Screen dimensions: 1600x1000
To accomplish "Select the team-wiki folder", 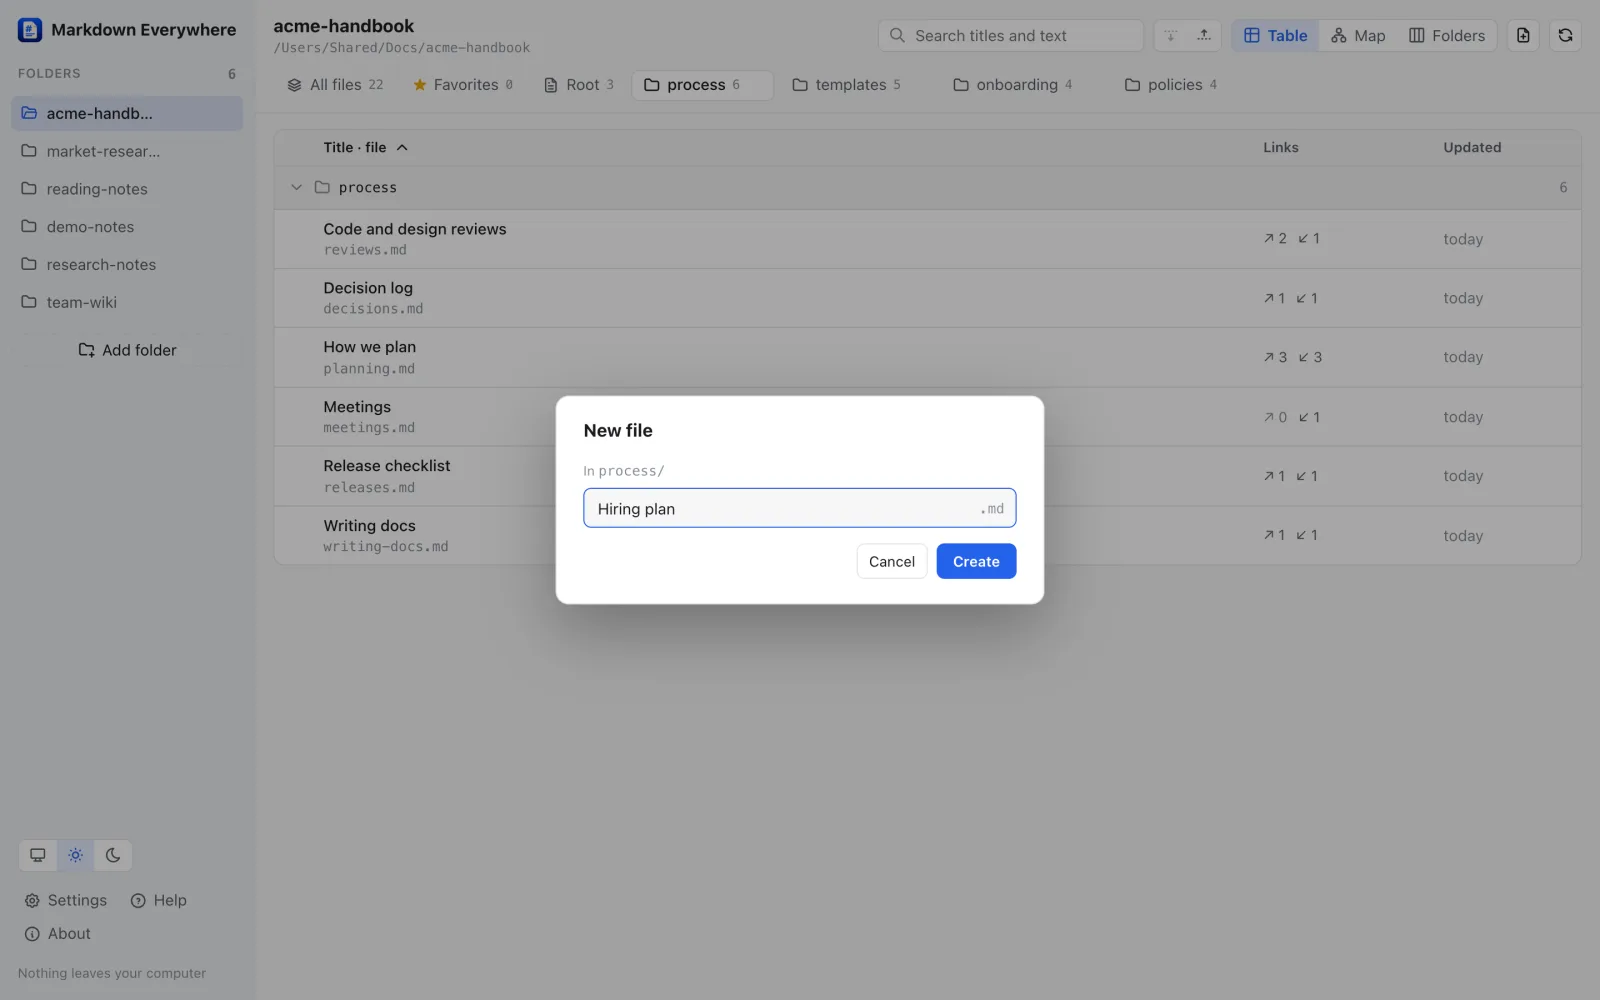I will pos(127,303).
